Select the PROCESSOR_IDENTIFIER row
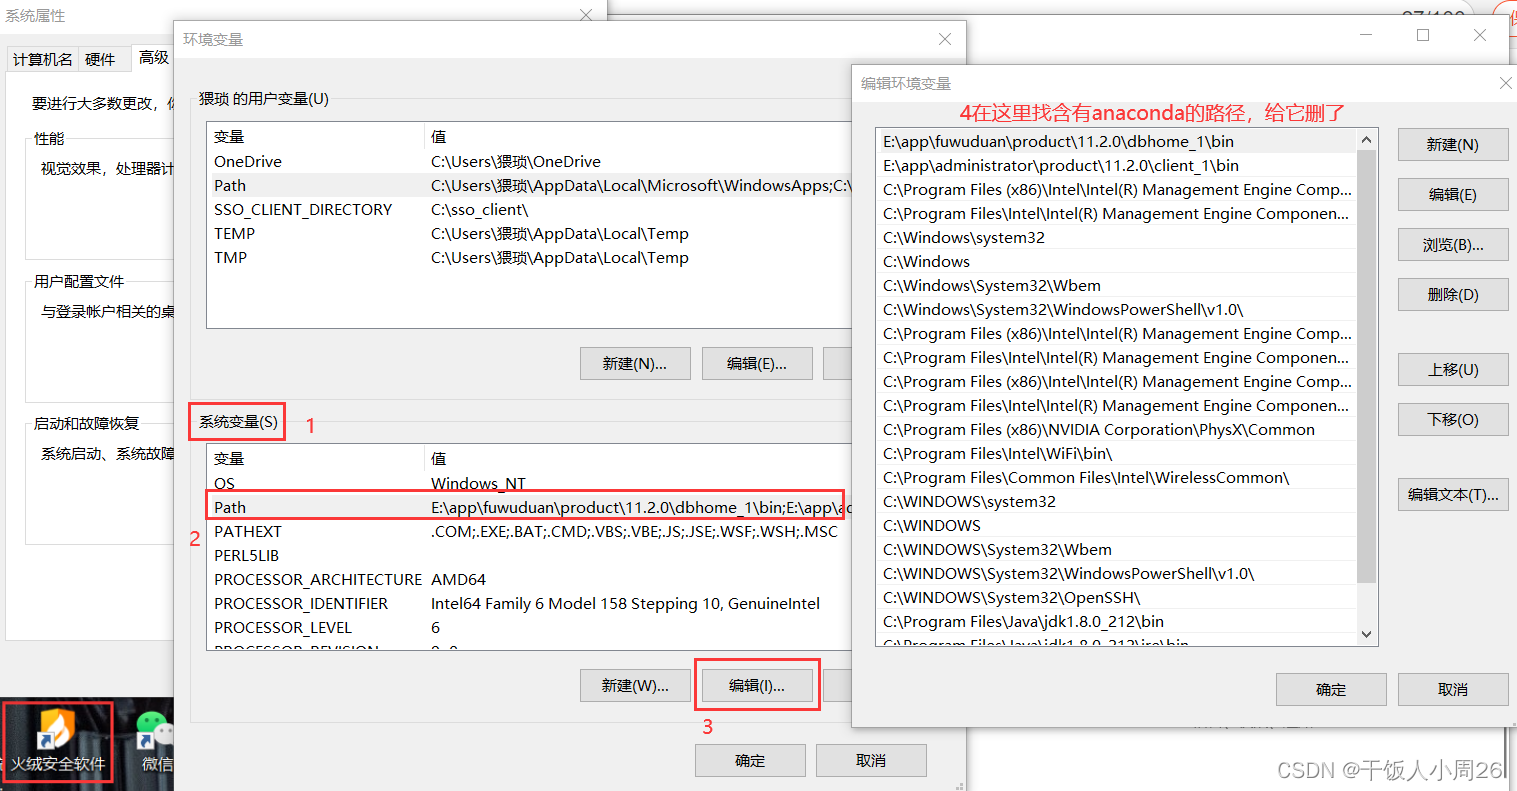Screen dimensions: 1517x791 [530, 604]
